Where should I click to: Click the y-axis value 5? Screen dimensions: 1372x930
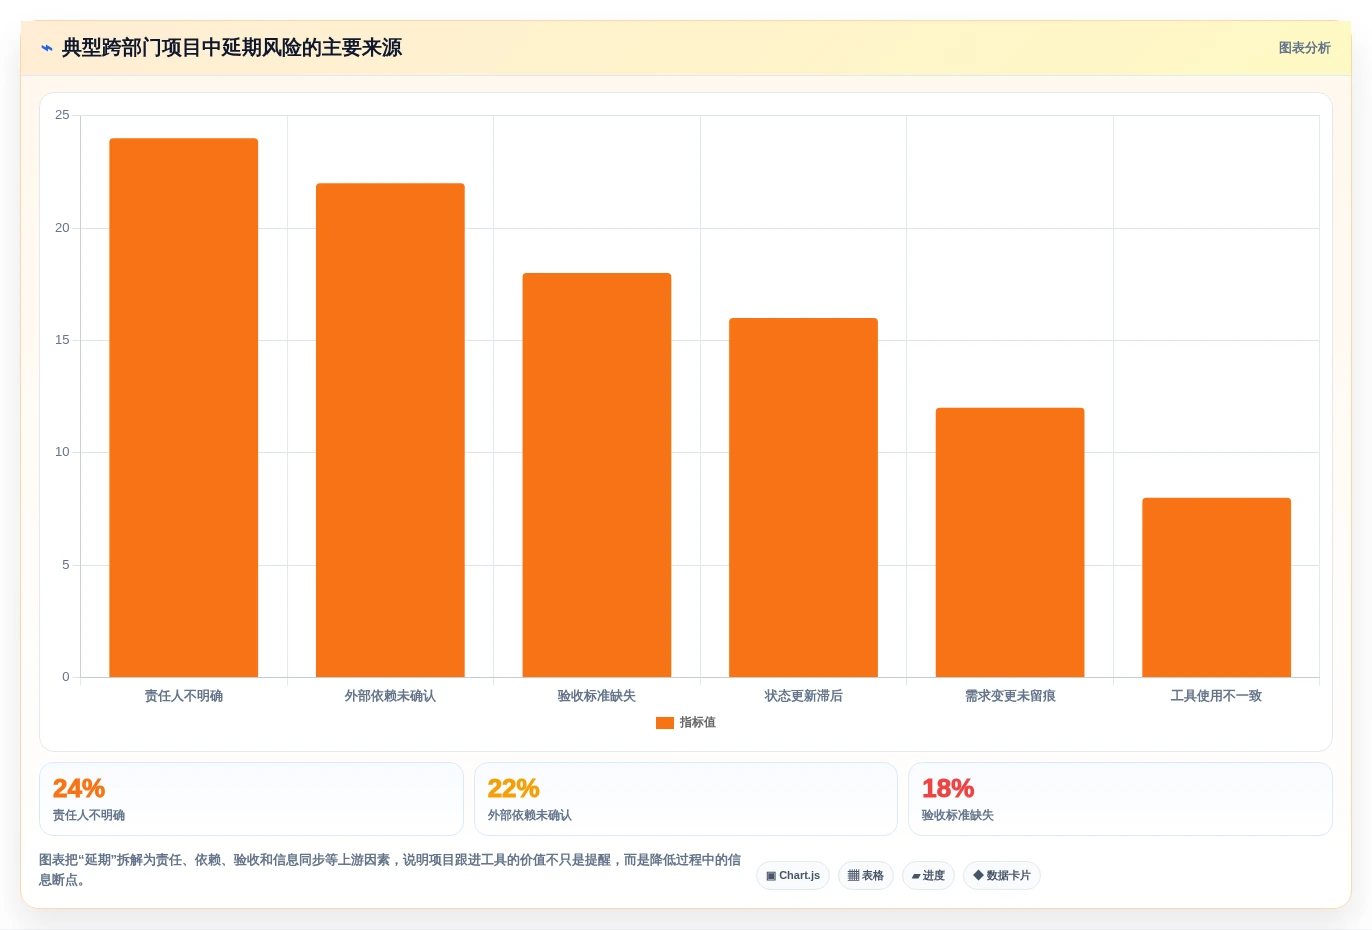66,565
